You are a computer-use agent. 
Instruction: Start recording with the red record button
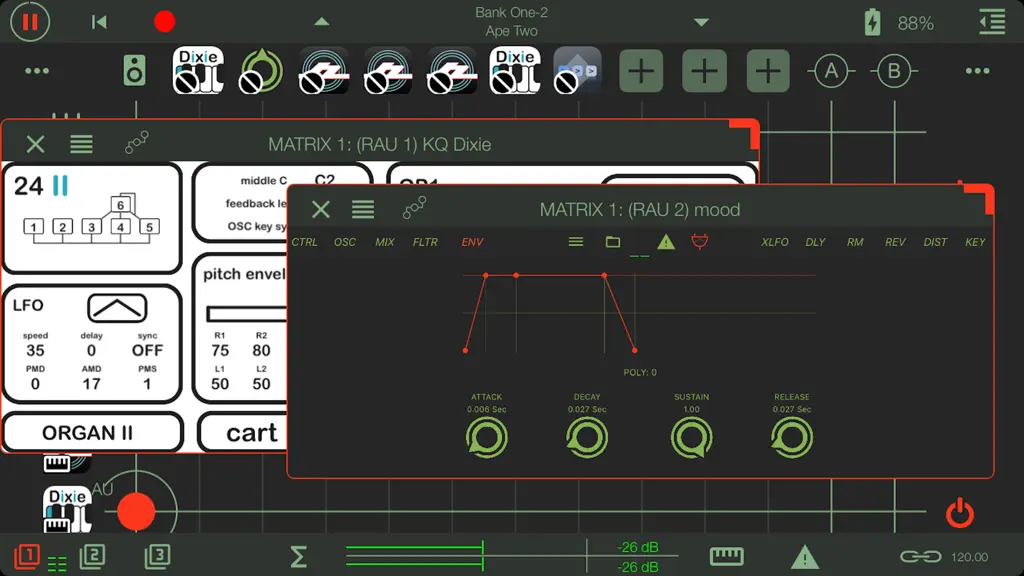(164, 22)
